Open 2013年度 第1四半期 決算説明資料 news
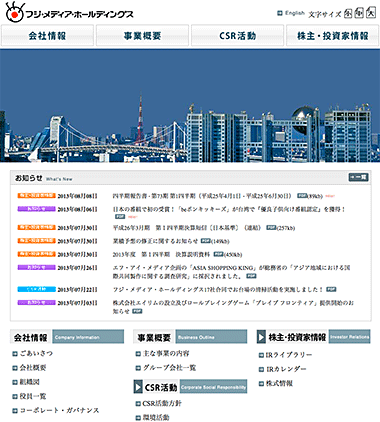This screenshot has height=422, width=380. click(x=161, y=254)
